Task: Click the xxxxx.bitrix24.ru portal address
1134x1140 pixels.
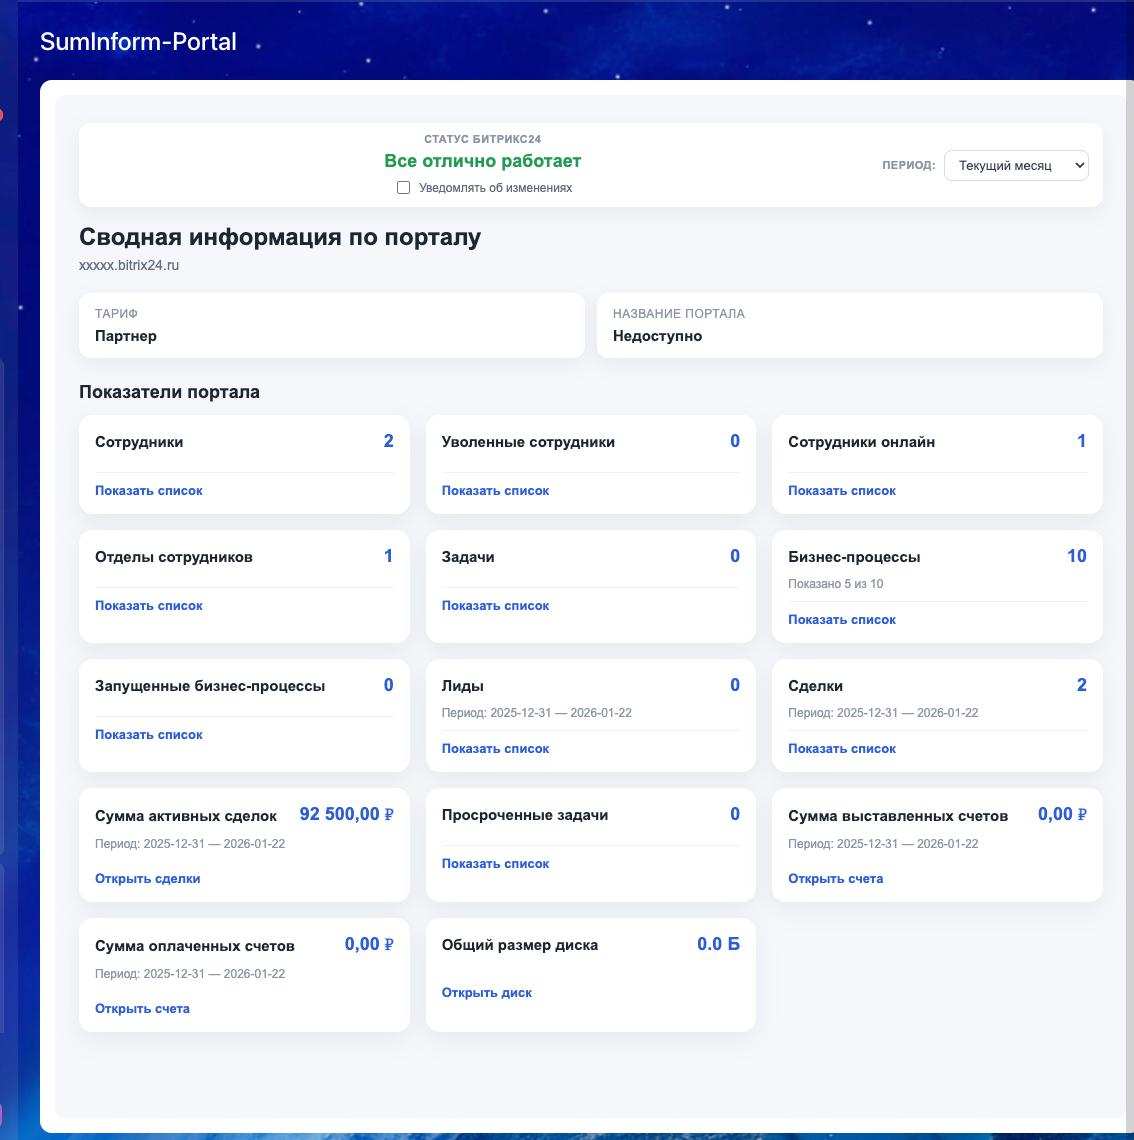Action: pyautogui.click(x=129, y=265)
